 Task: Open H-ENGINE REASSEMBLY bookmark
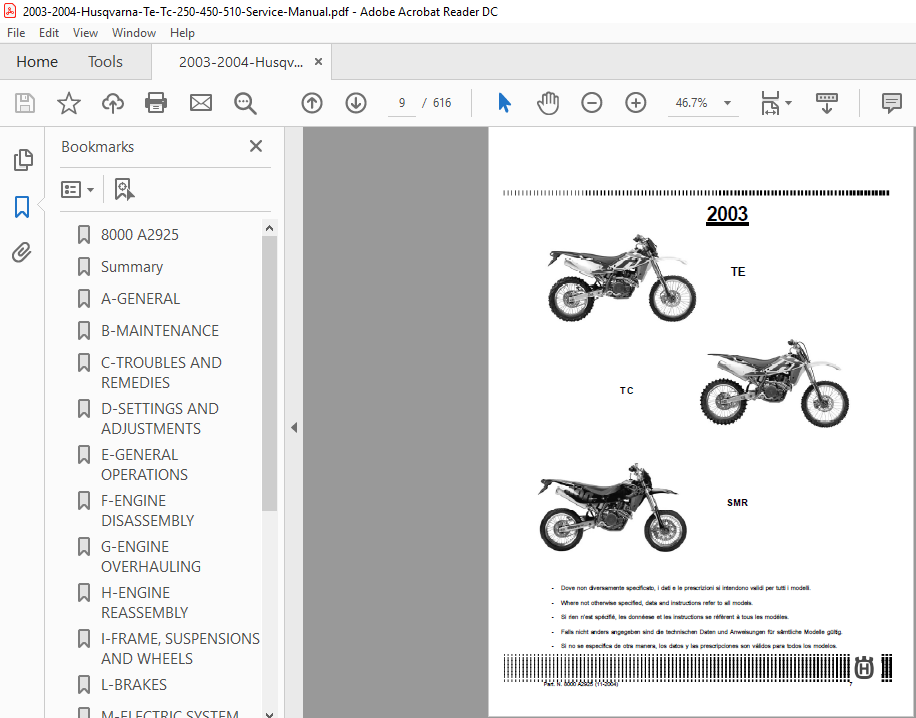(x=144, y=603)
